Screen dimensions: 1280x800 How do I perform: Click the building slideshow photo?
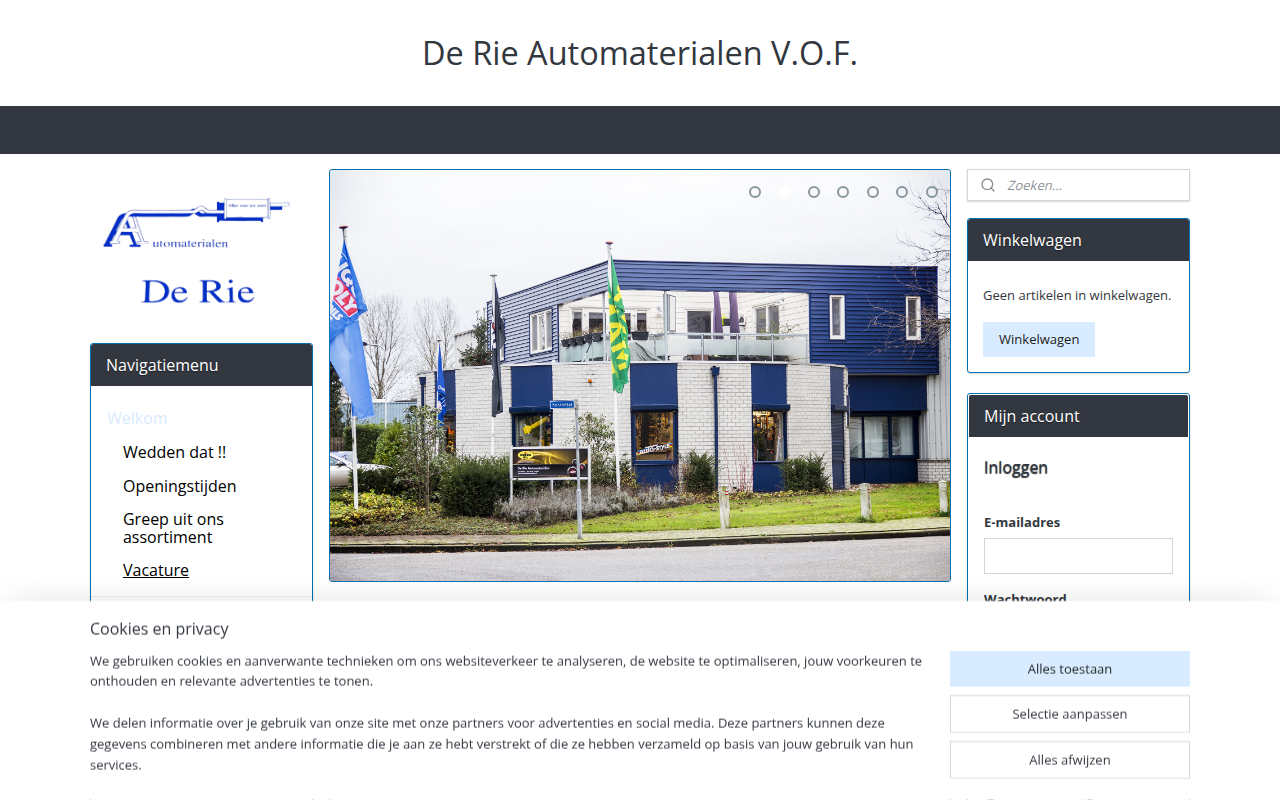tap(640, 375)
